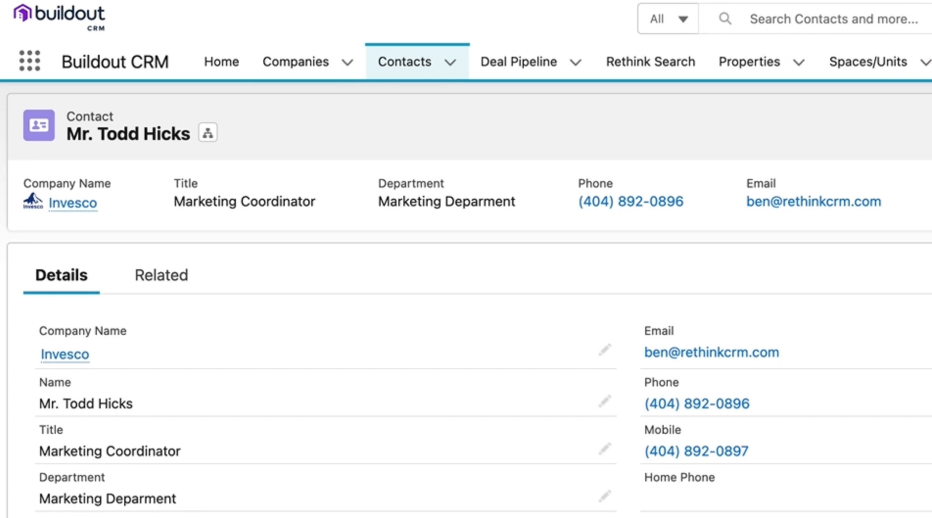The image size is (932, 518).
Task: Click the purple Contact record icon
Action: pyautogui.click(x=39, y=125)
